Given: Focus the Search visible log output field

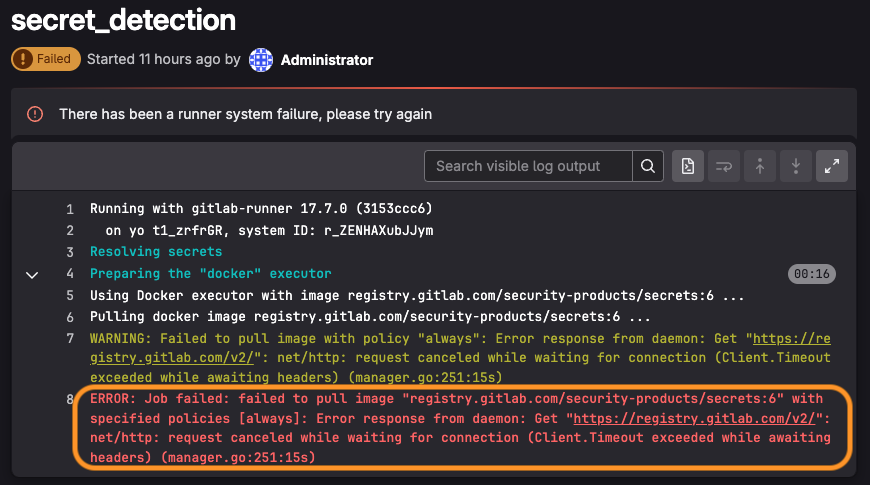Looking at the screenshot, I should pyautogui.click(x=528, y=166).
